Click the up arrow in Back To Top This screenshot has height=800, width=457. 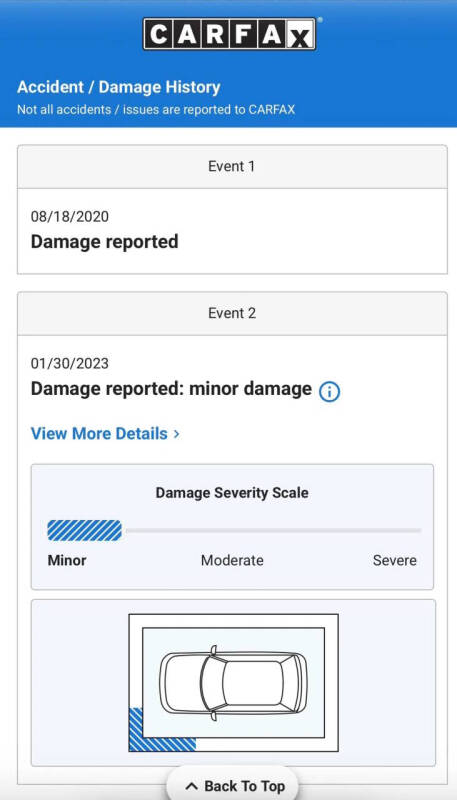[x=191, y=786]
